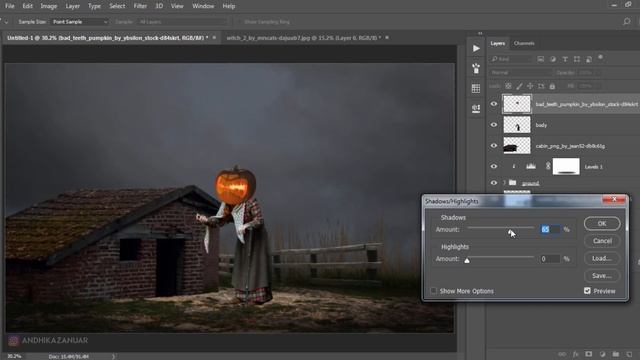Screen dimensions: 640x360
Task: Click the Instagram icon beside ANDHIKAZANUAR
Action: click(13, 340)
